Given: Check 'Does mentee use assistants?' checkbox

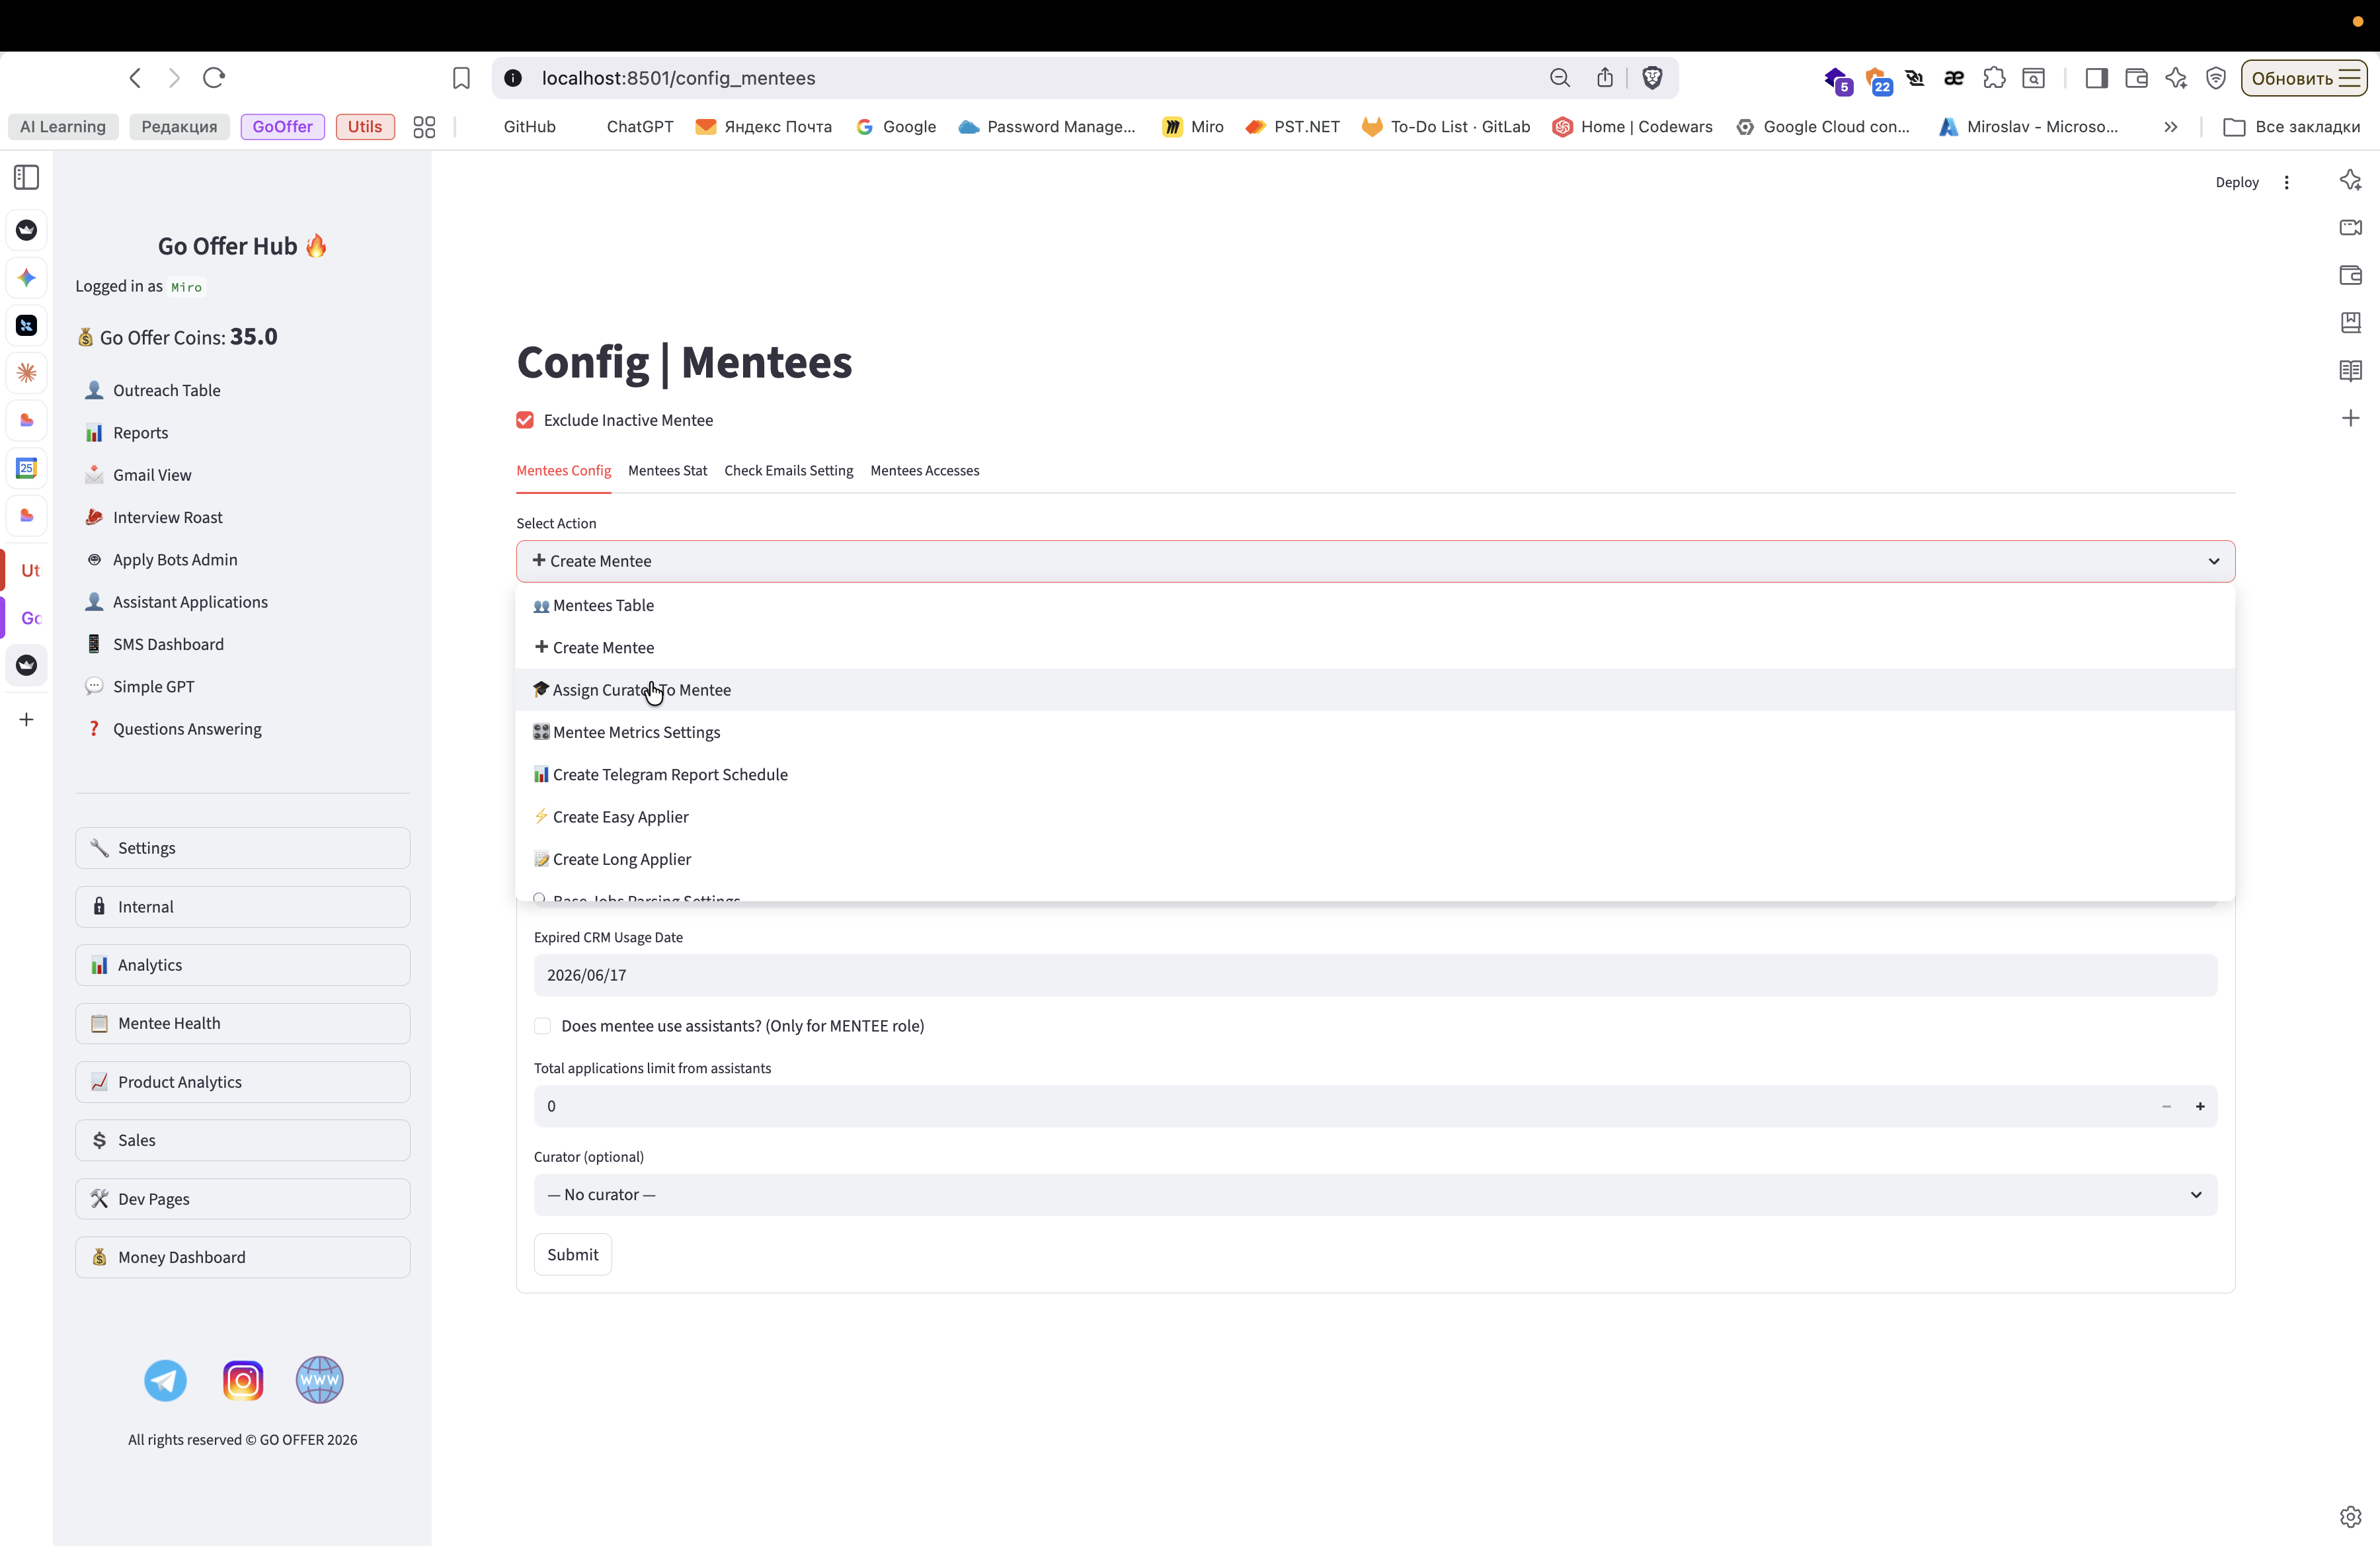Looking at the screenshot, I should pos(543,1026).
